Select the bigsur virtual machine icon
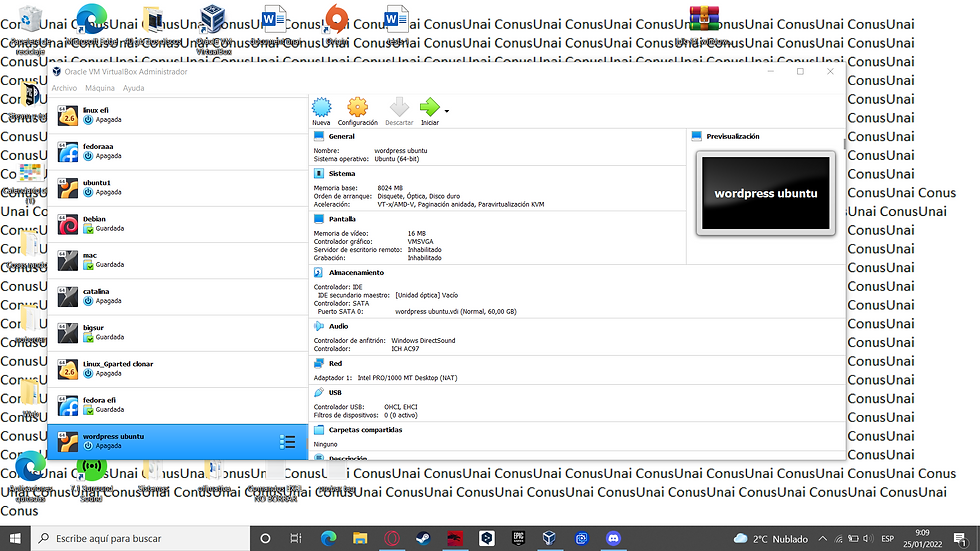The height and width of the screenshot is (551, 980). pos(68,333)
